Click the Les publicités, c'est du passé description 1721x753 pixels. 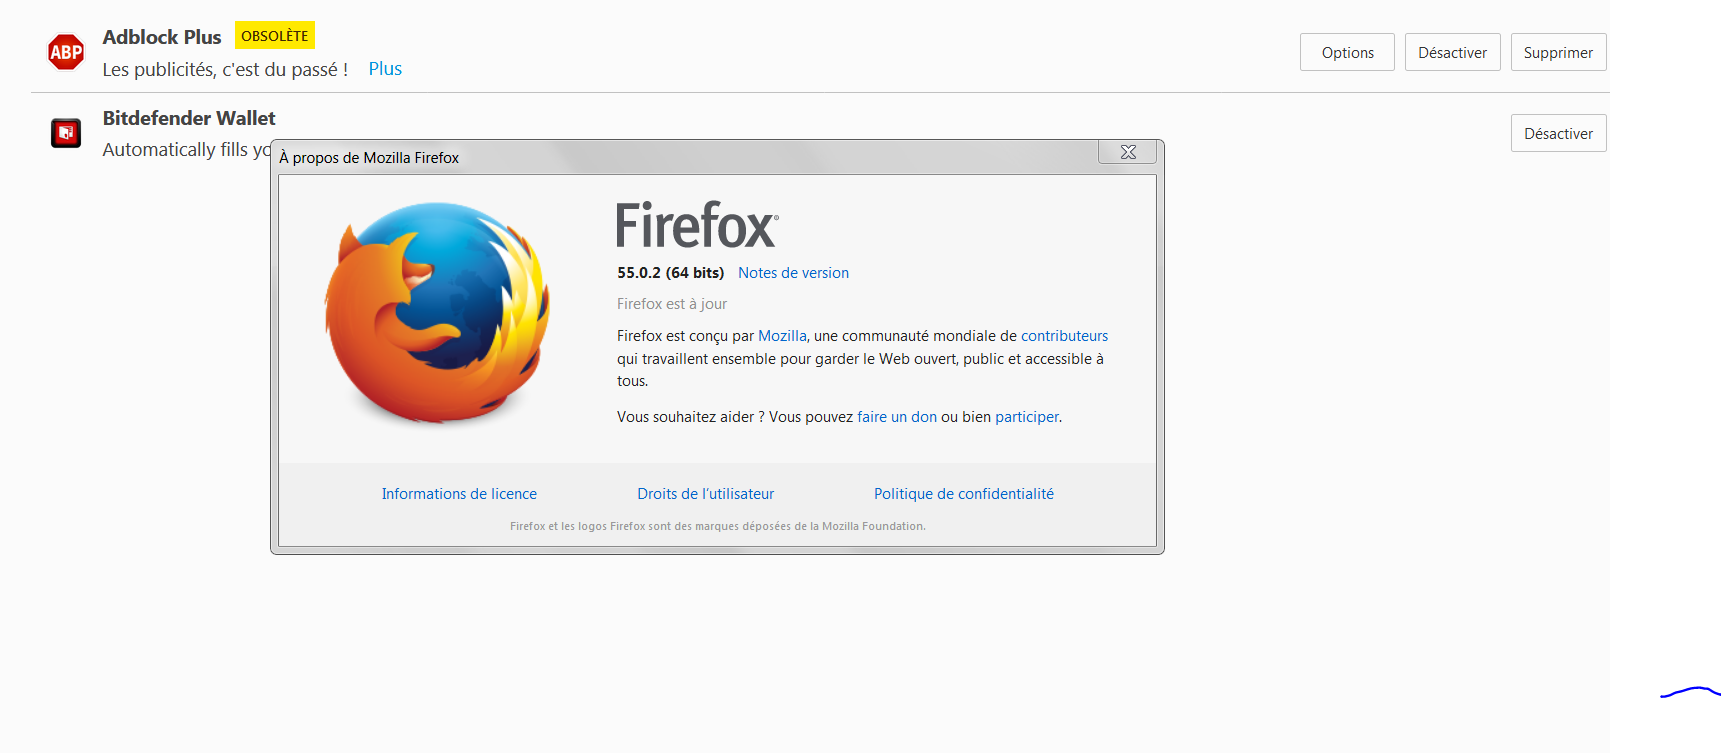225,69
